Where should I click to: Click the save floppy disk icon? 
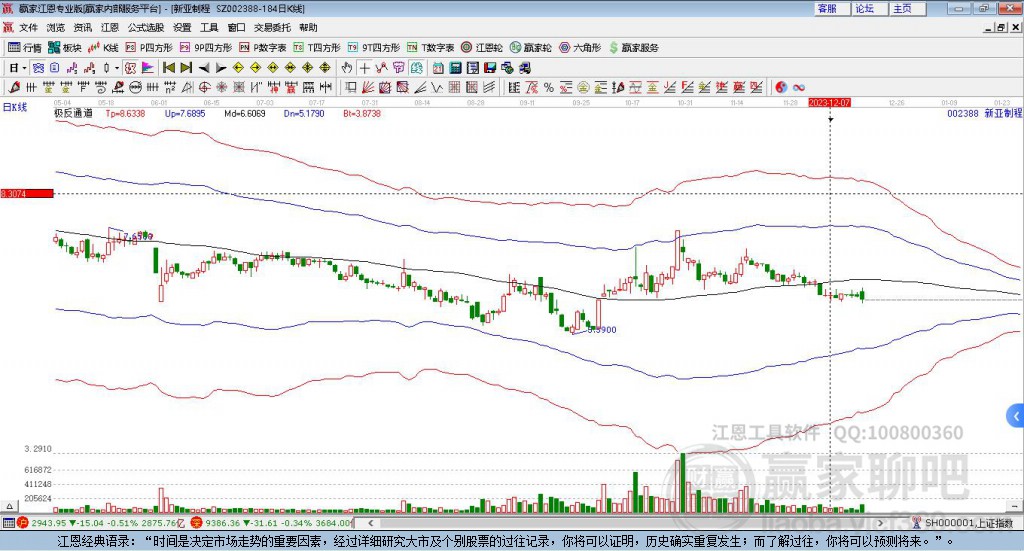pos(490,68)
